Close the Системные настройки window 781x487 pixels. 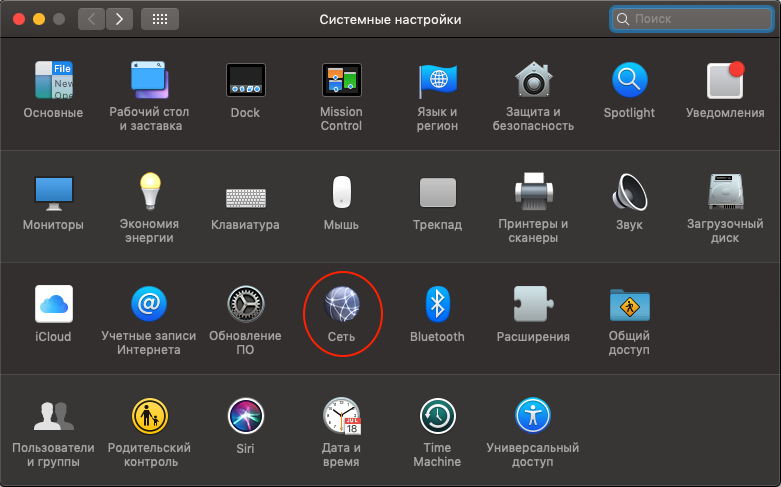coord(19,19)
